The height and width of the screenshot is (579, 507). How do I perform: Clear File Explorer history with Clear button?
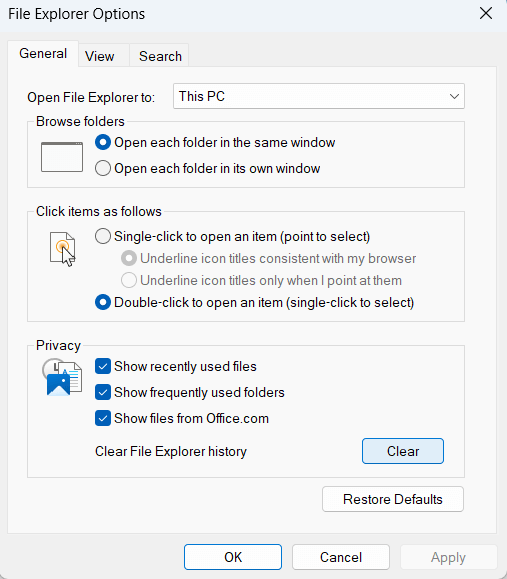pyautogui.click(x=402, y=451)
